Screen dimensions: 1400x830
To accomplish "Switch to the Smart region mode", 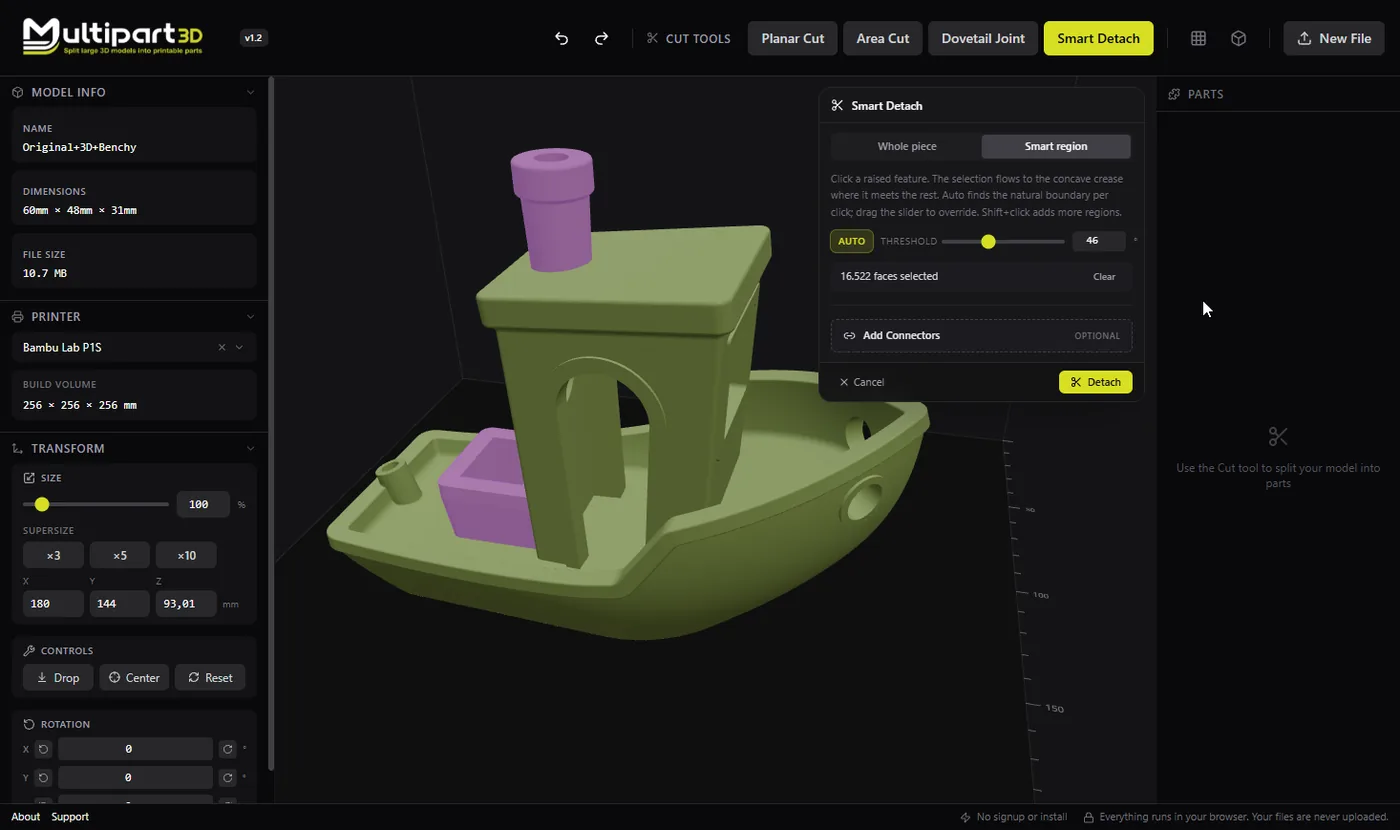I will click(x=1056, y=147).
